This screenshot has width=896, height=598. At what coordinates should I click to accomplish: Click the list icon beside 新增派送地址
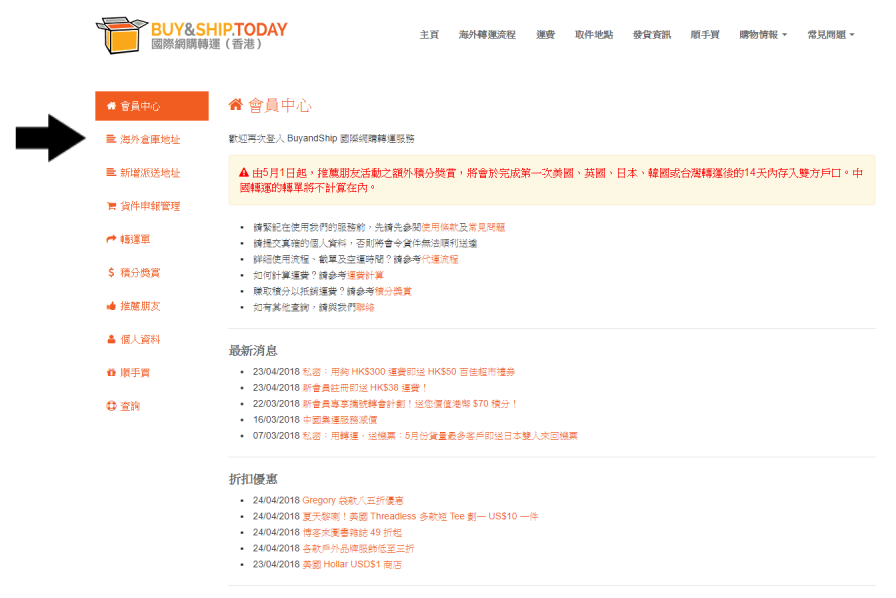pyautogui.click(x=111, y=173)
